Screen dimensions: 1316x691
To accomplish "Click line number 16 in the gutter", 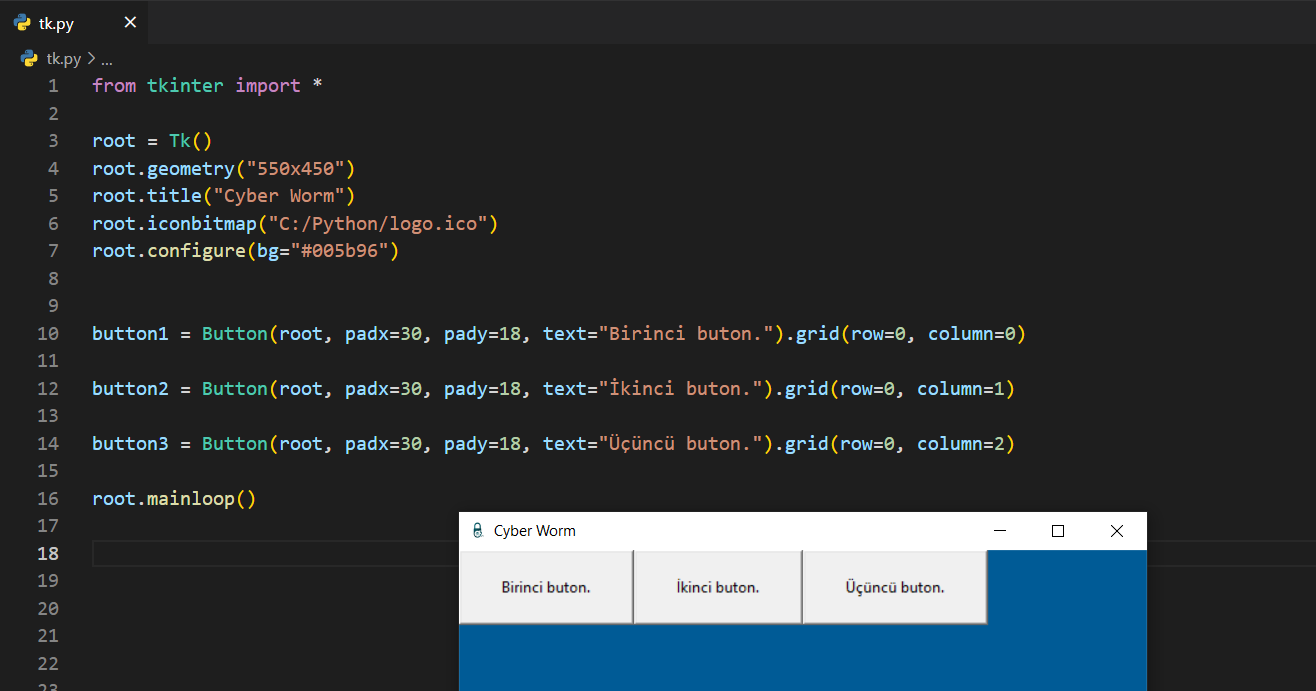I will pyautogui.click(x=48, y=498).
